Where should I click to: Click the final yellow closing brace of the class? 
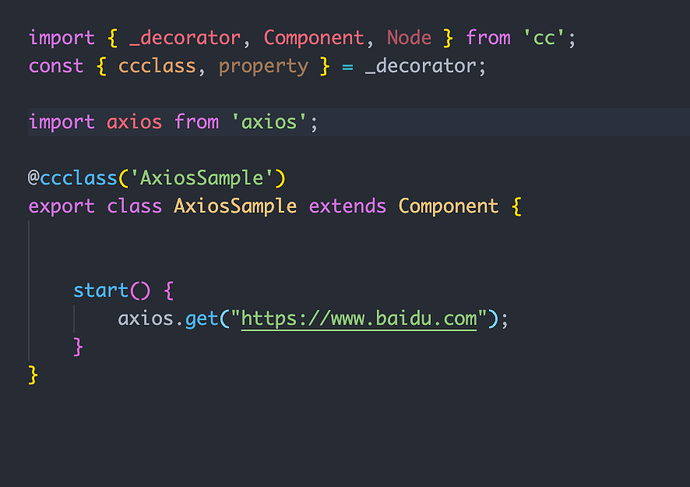point(33,374)
